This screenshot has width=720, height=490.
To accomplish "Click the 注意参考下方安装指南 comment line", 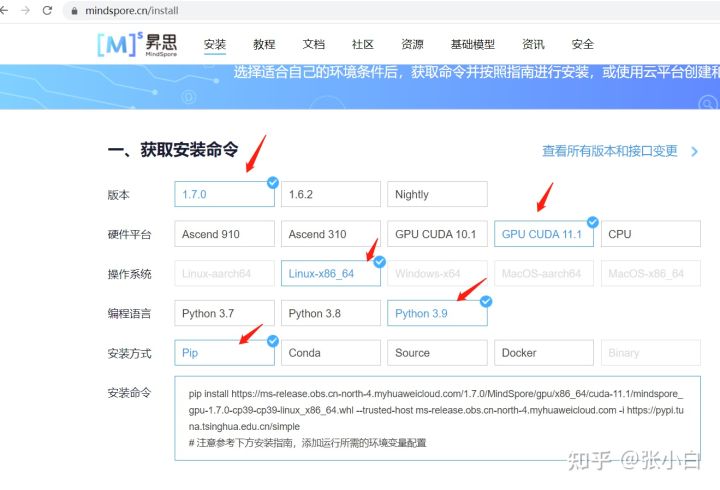I will click(x=308, y=443).
